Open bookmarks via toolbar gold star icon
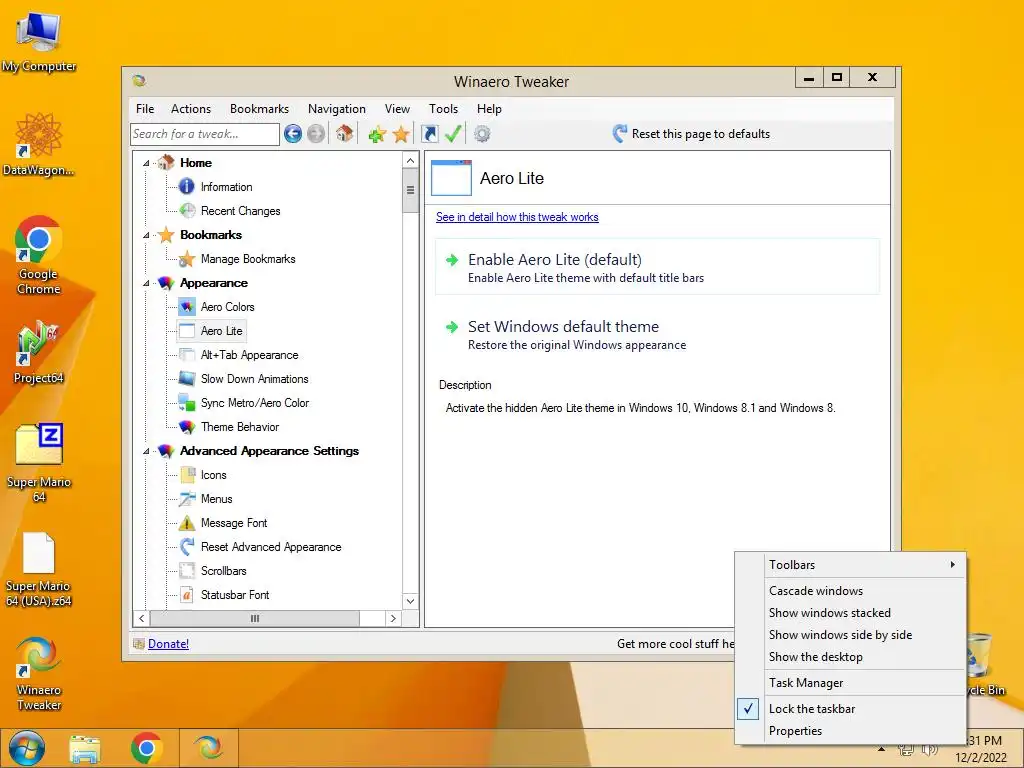The image size is (1024, 768). click(401, 135)
